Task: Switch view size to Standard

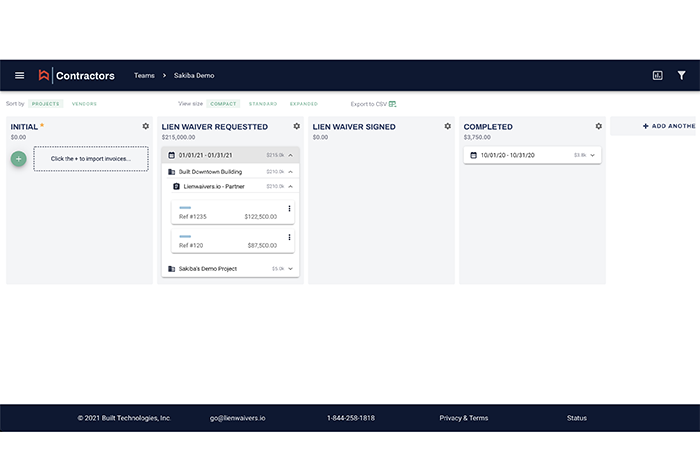Action: coord(263,104)
